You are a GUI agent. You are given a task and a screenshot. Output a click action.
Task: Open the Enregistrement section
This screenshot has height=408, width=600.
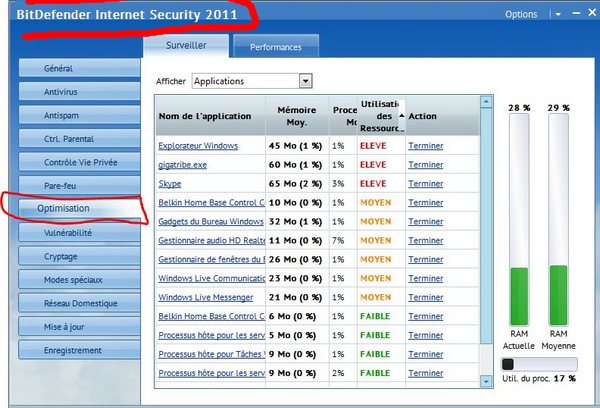click(80, 350)
